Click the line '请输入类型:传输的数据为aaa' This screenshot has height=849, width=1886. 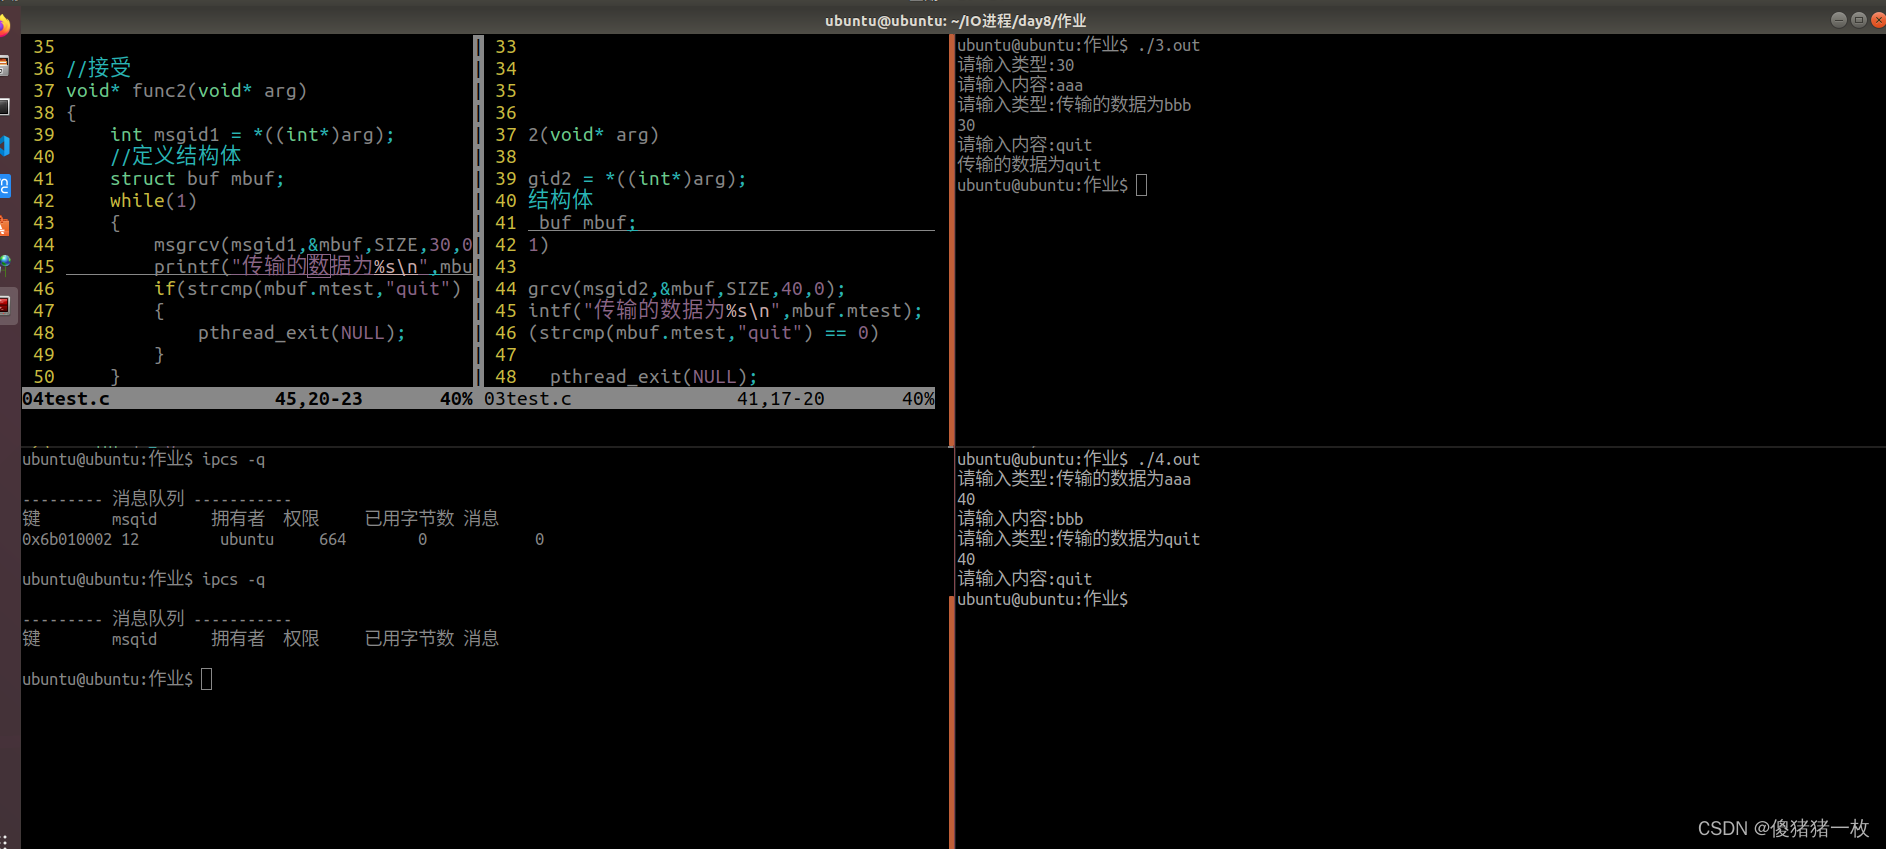coord(1074,479)
